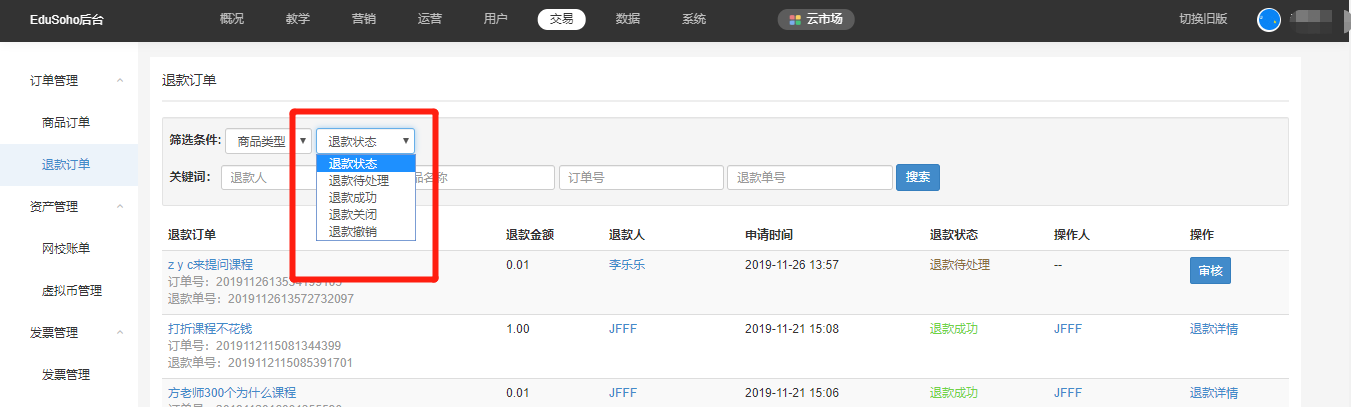Open the 云市场 cloud market button

pos(816,19)
